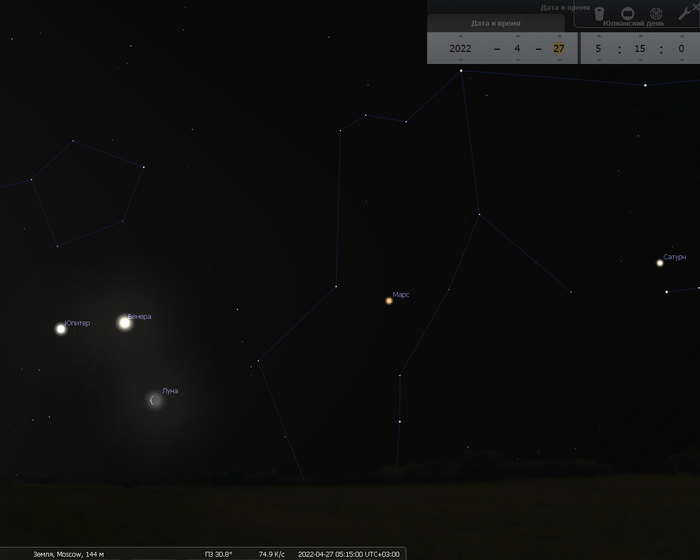Increase the hour value 5
This screenshot has width=700, height=560.
[x=599, y=36]
